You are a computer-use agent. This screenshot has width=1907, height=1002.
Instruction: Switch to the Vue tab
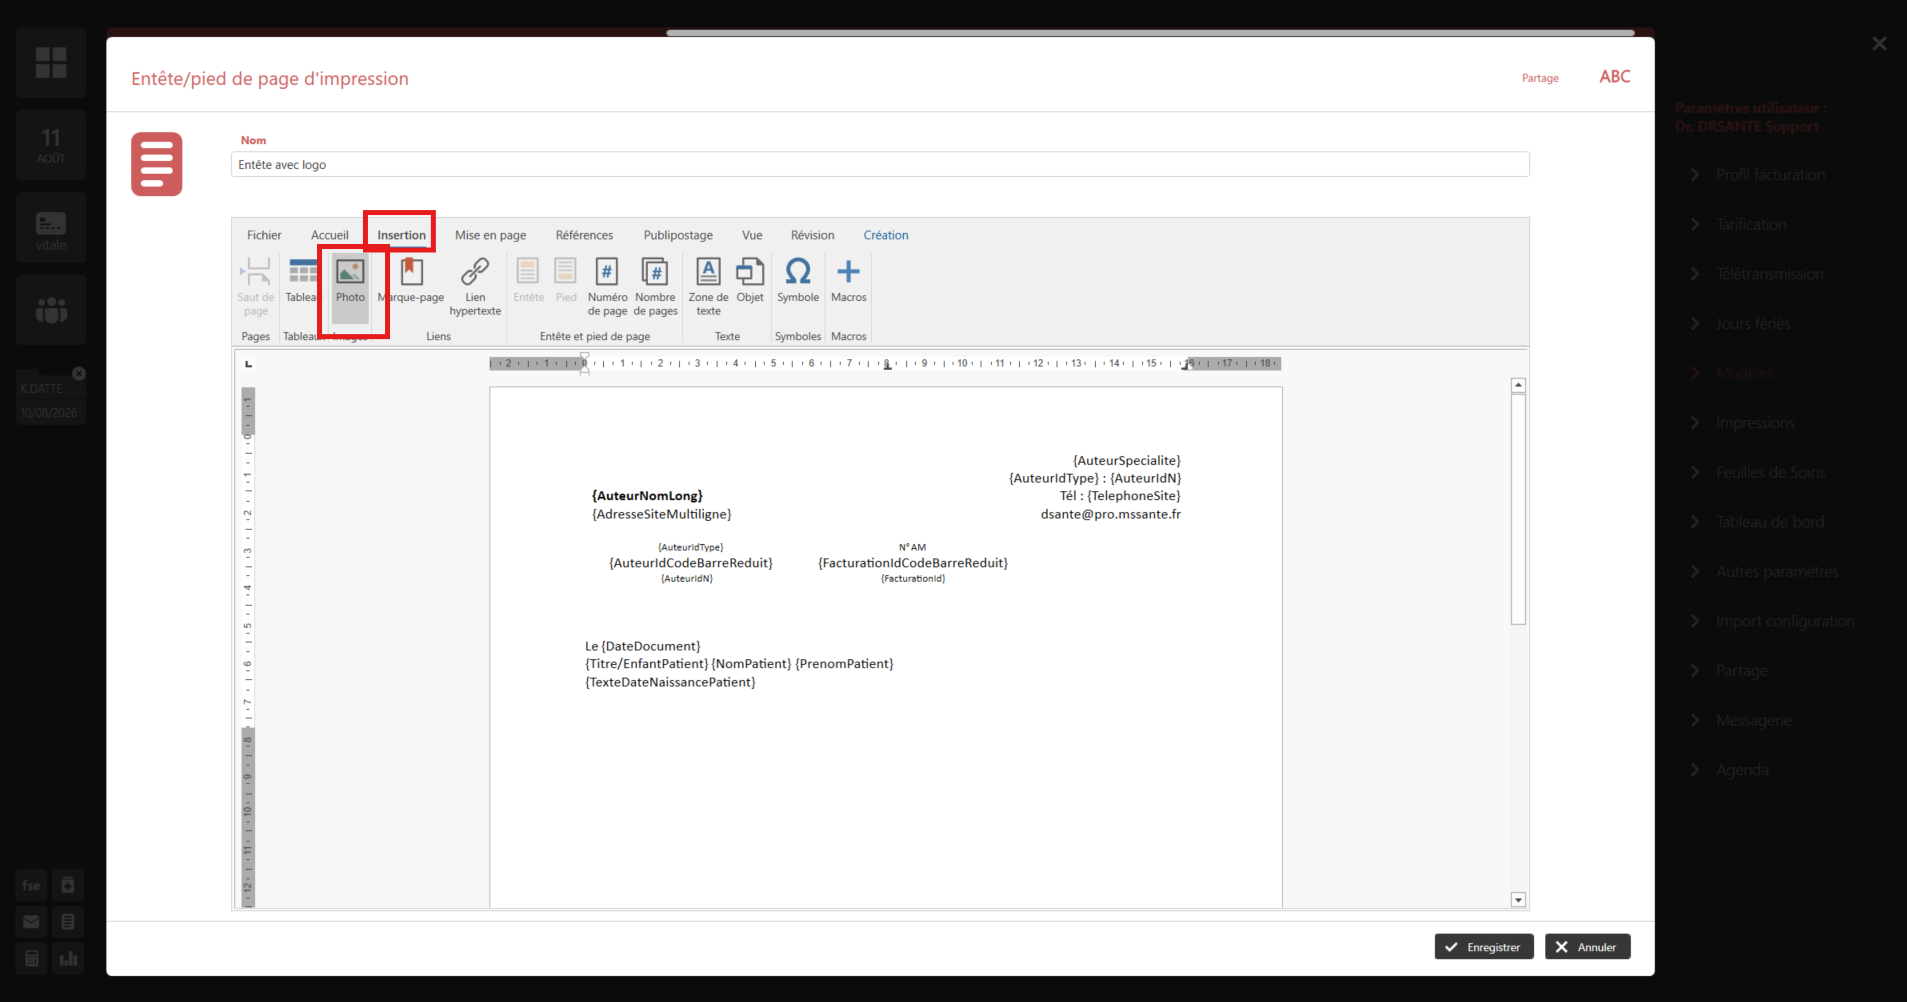(752, 235)
